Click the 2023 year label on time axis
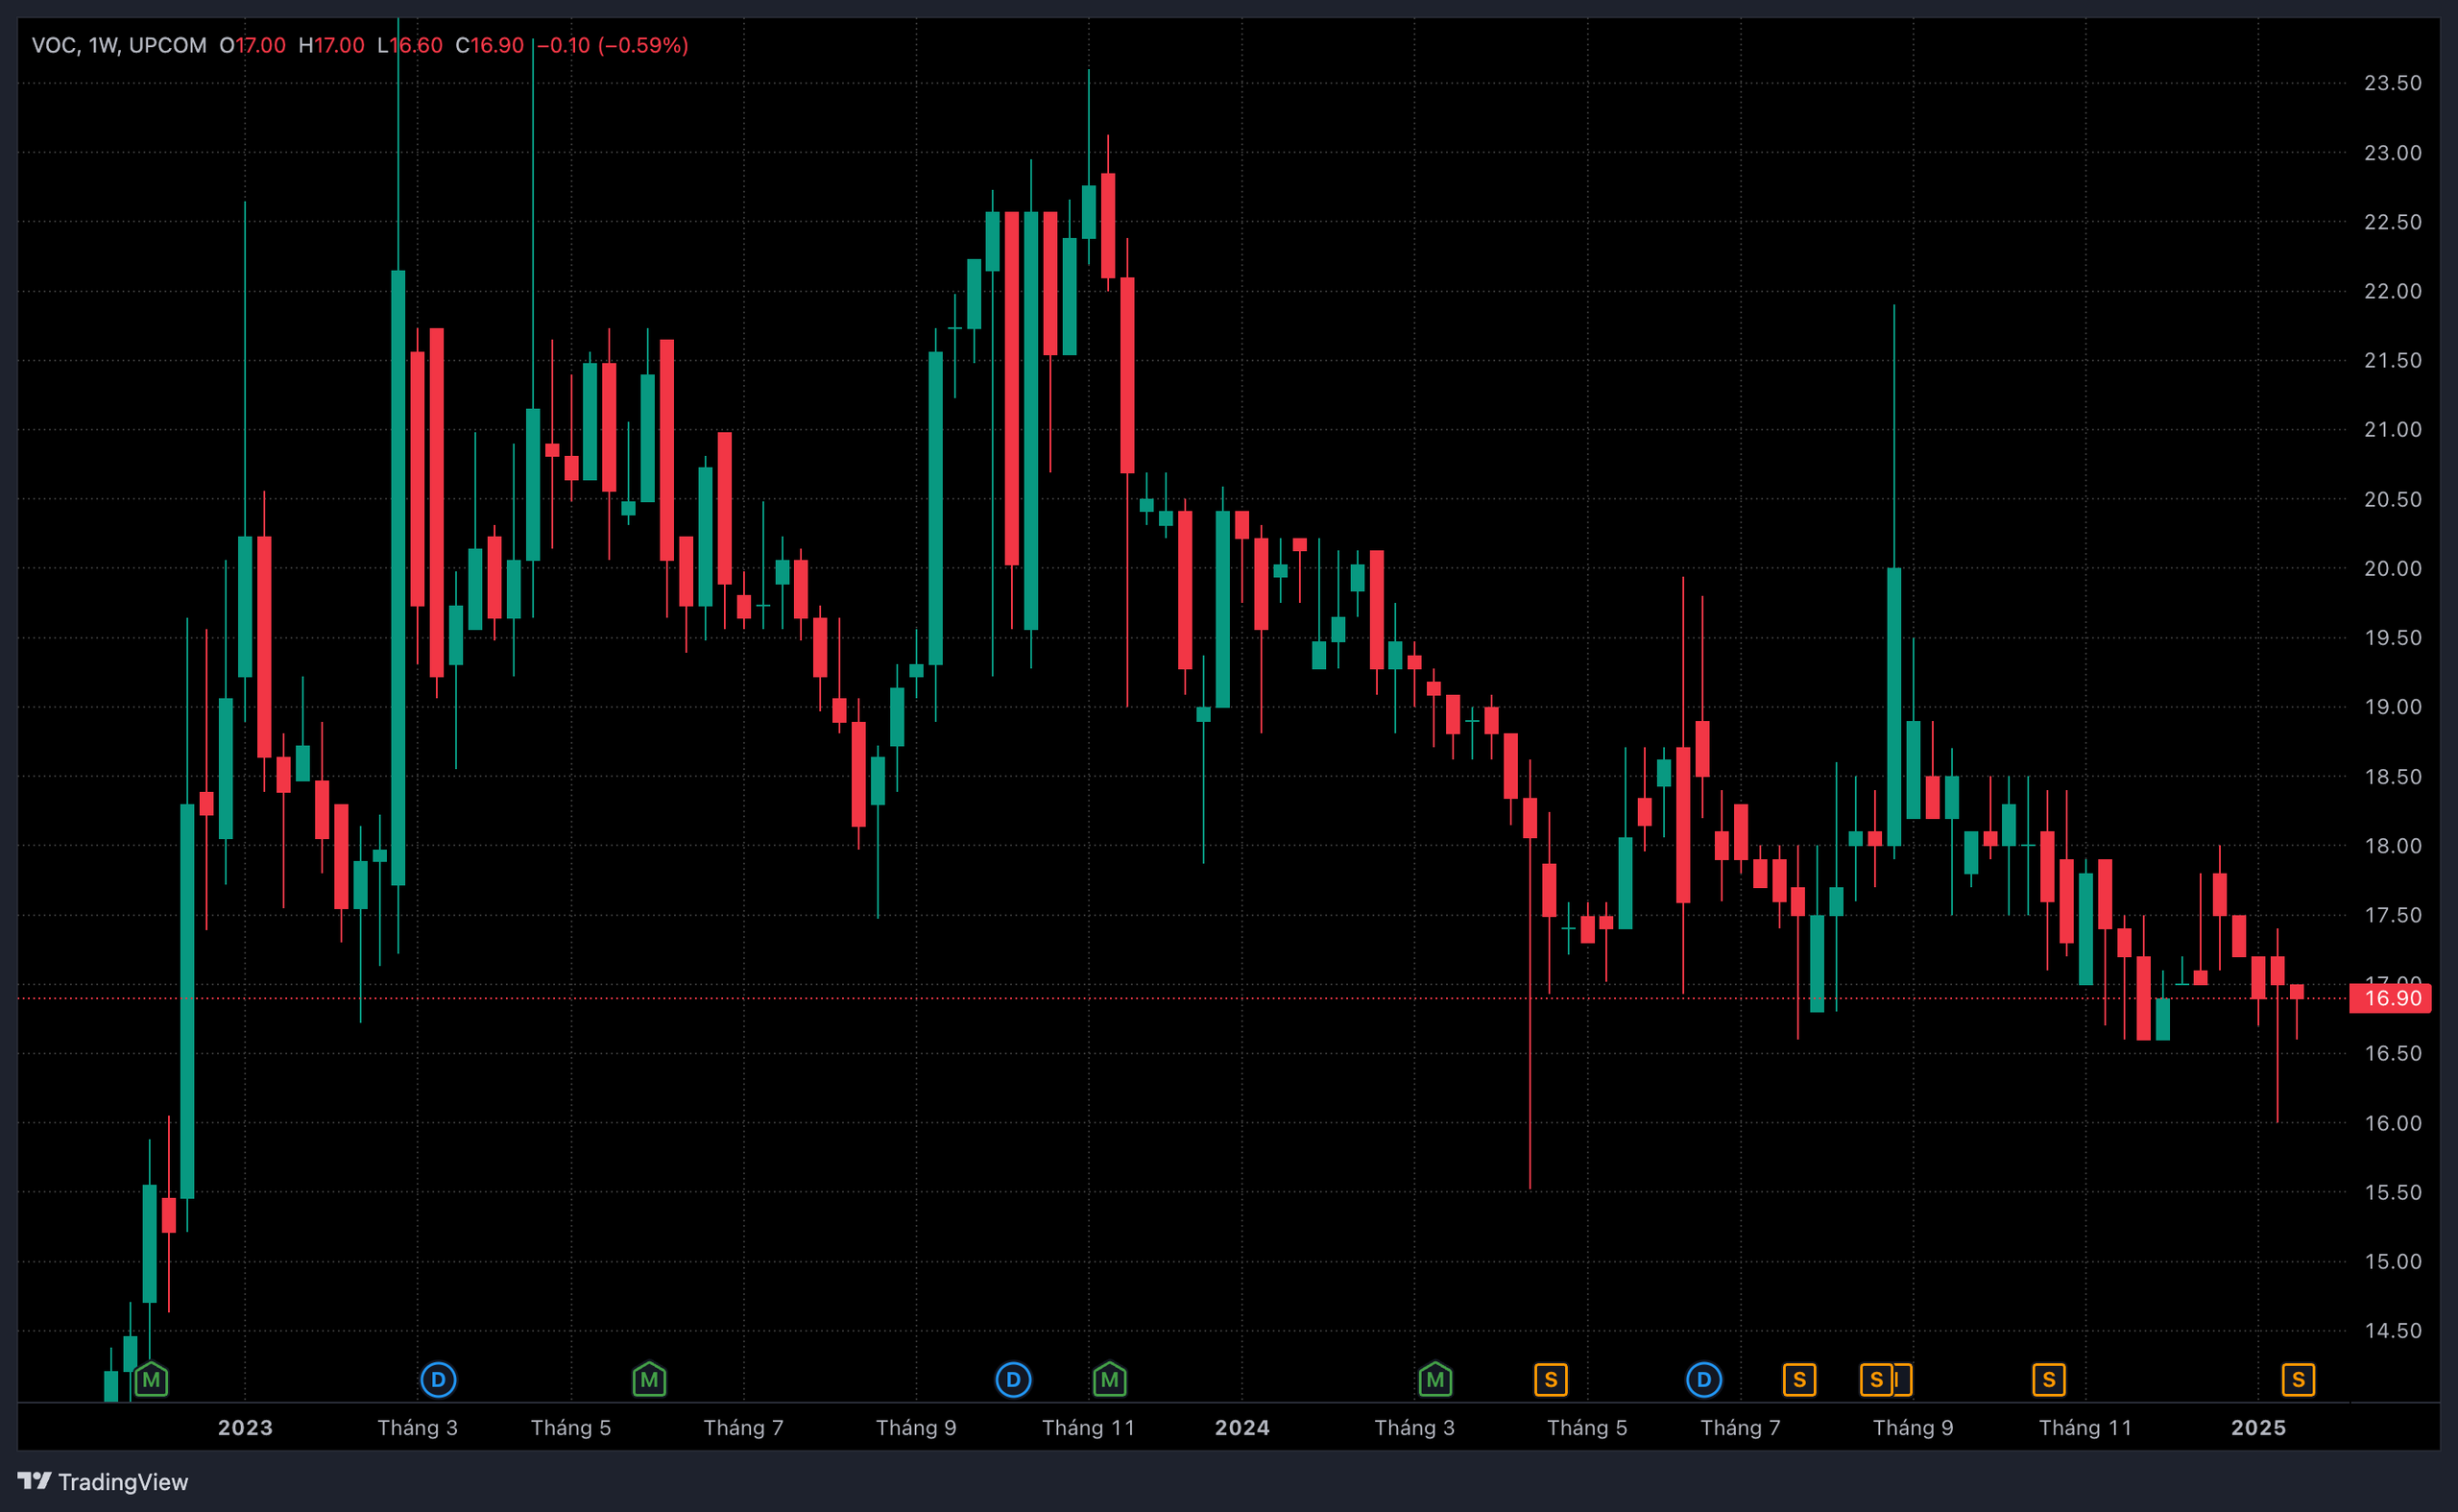2458x1512 pixels. click(245, 1427)
